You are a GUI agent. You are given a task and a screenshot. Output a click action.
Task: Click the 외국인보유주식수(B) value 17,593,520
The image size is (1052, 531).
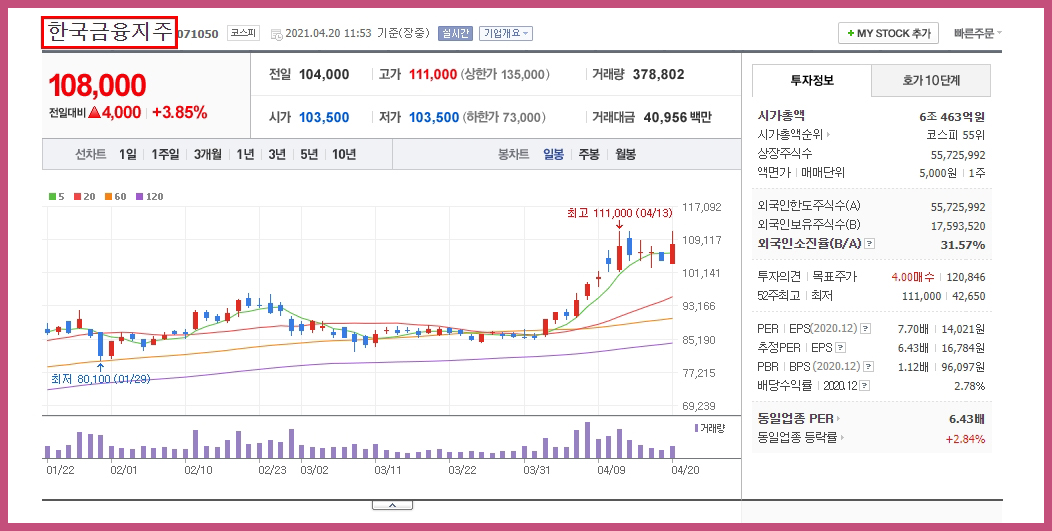coord(958,226)
